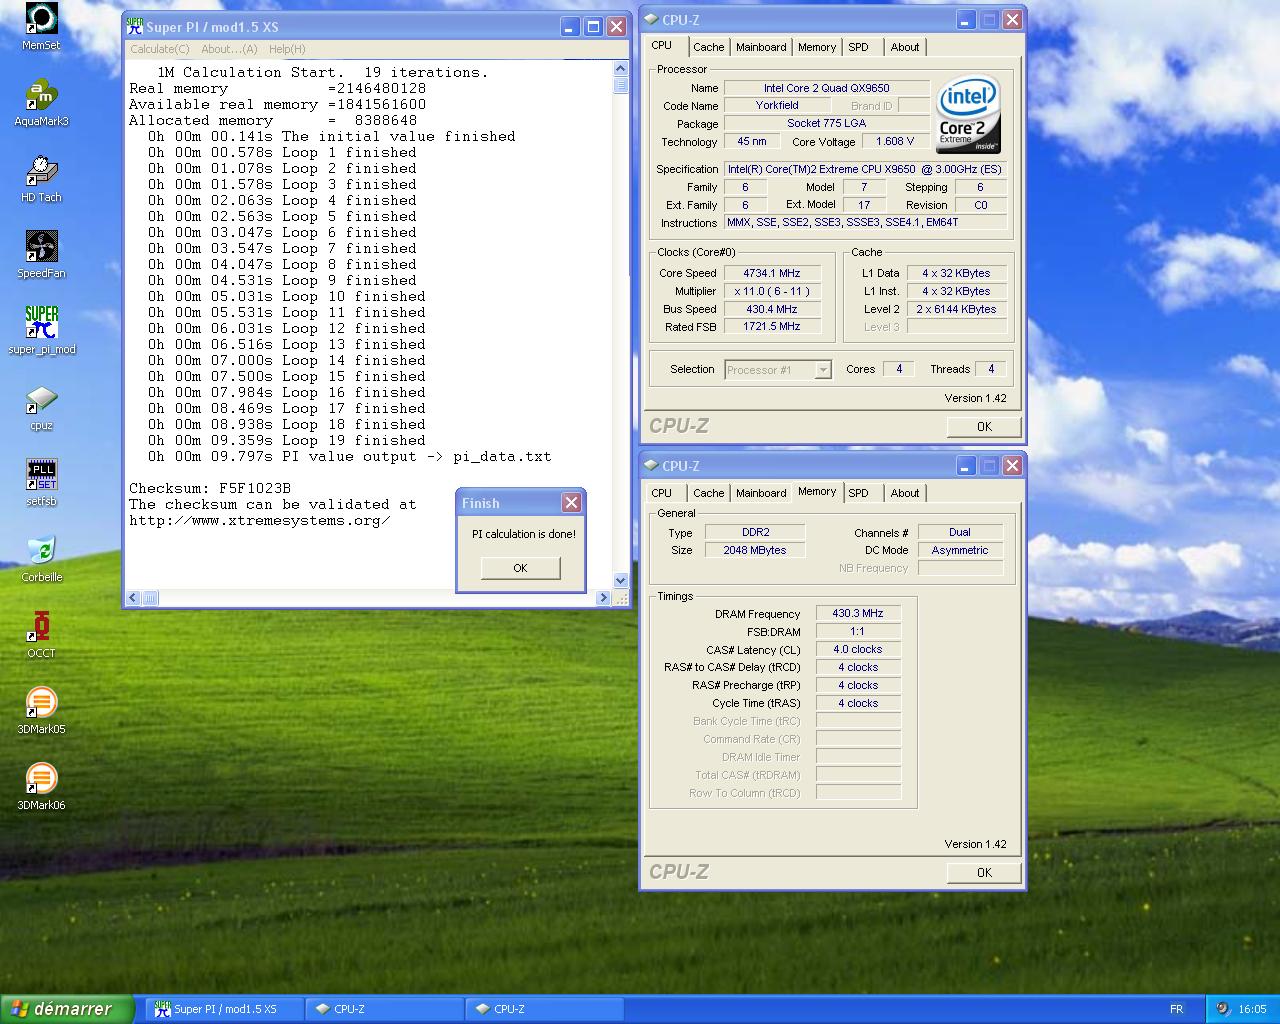Switch to About tab in lower CPU-Z
Viewport: 1280px width, 1024px height.
click(x=905, y=493)
